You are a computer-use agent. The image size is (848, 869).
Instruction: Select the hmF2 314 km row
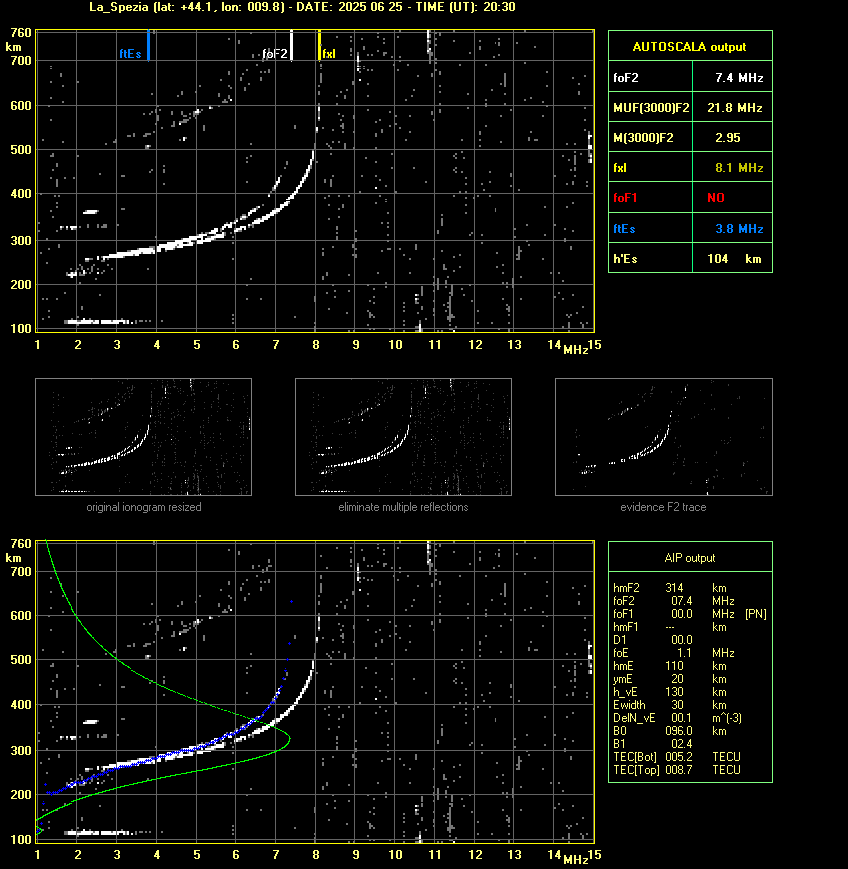(670, 588)
